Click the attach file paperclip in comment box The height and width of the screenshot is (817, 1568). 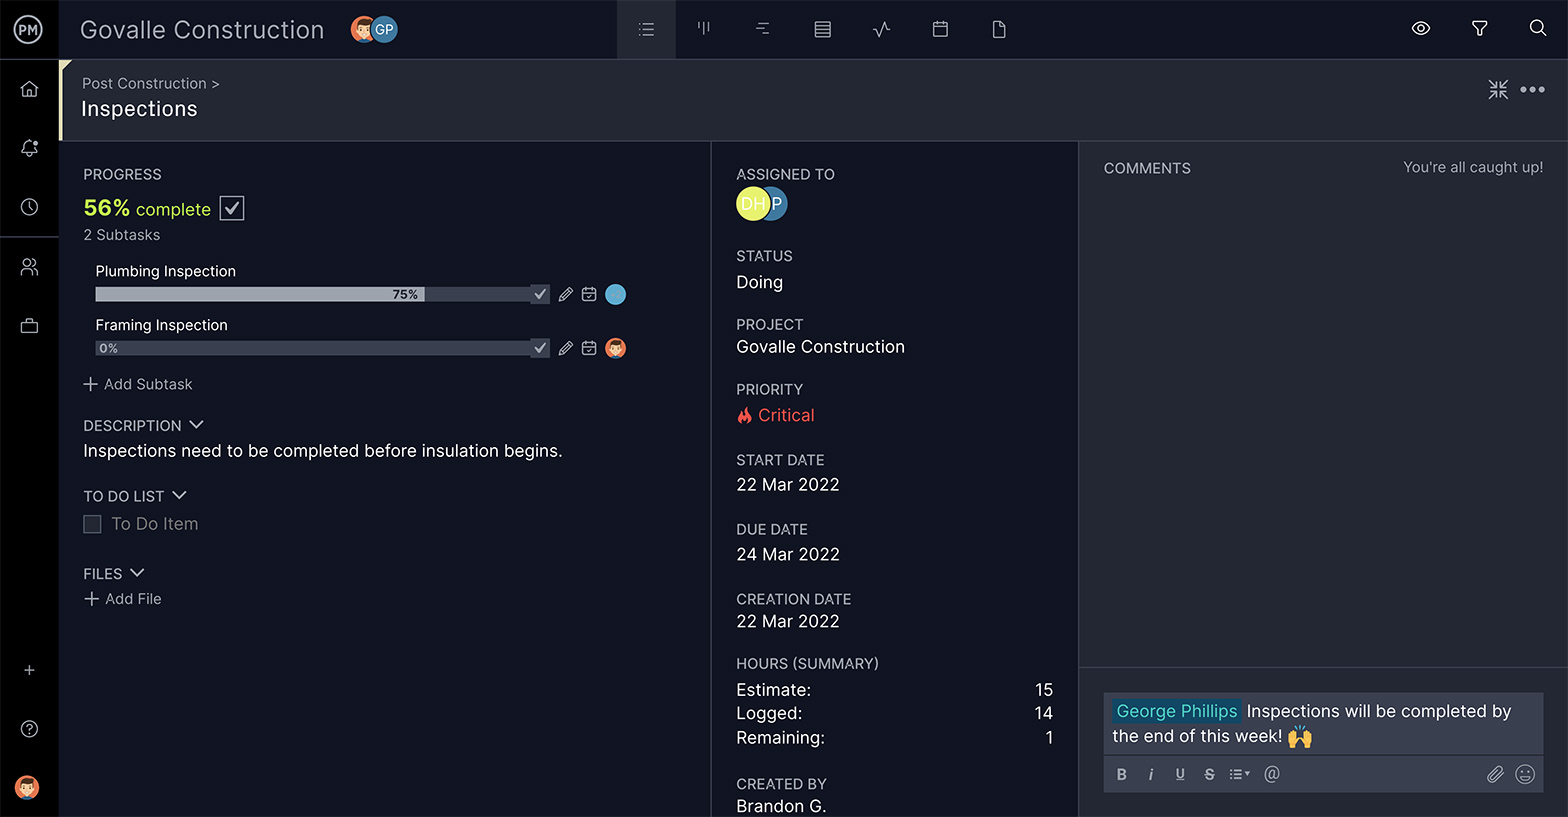pyautogui.click(x=1495, y=774)
